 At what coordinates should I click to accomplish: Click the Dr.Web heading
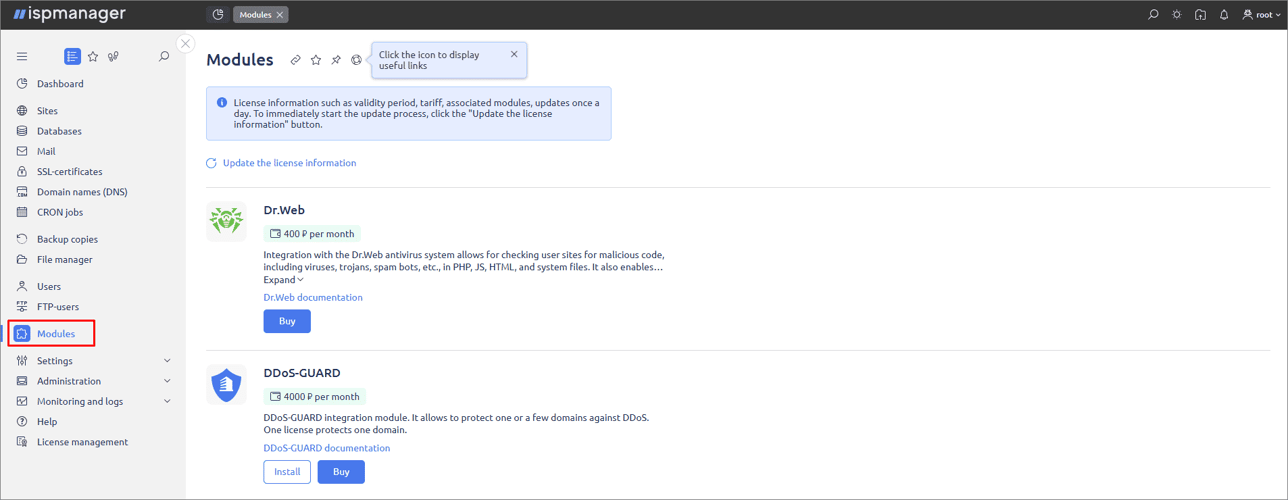[x=284, y=211]
